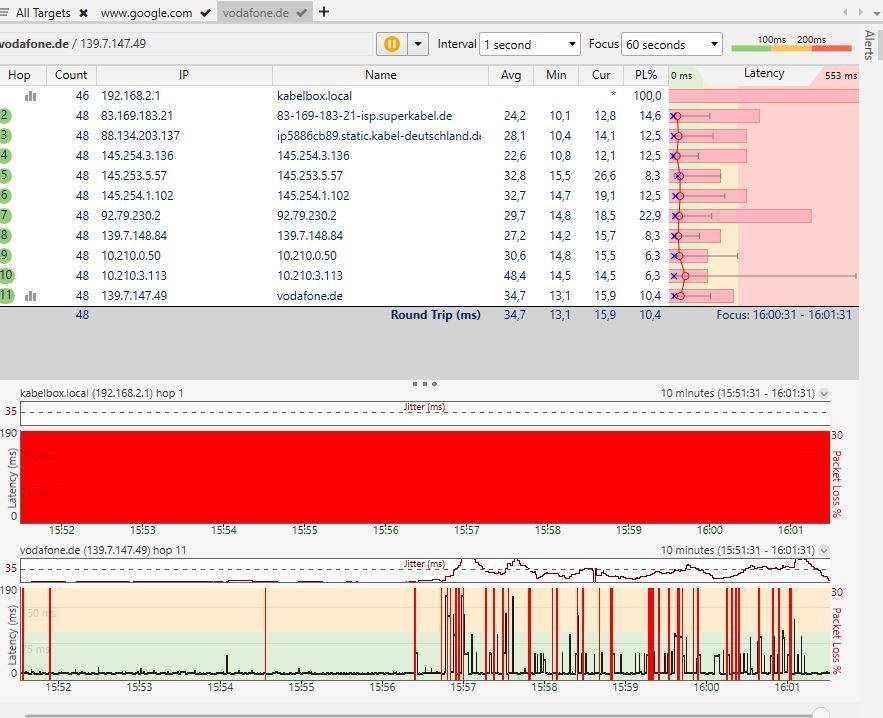Click kabelbox.local hop 1 graph title
Screen dimensions: 883x718
(x=102, y=393)
